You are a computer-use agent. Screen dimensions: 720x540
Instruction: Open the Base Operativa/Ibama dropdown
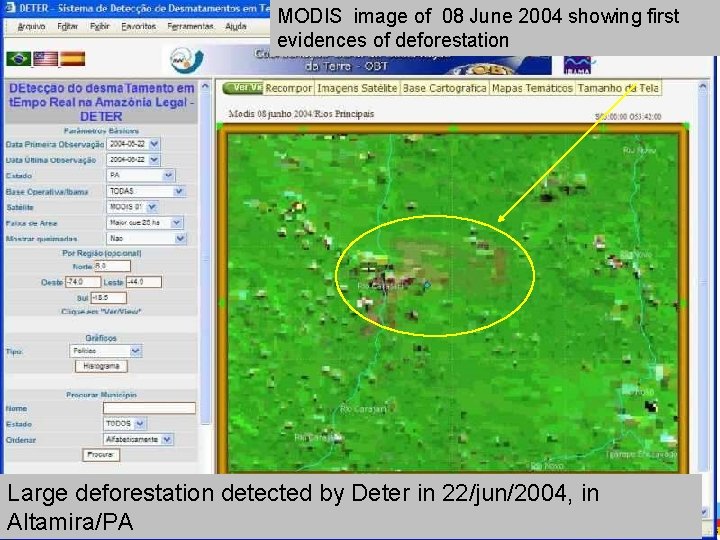click(x=146, y=191)
